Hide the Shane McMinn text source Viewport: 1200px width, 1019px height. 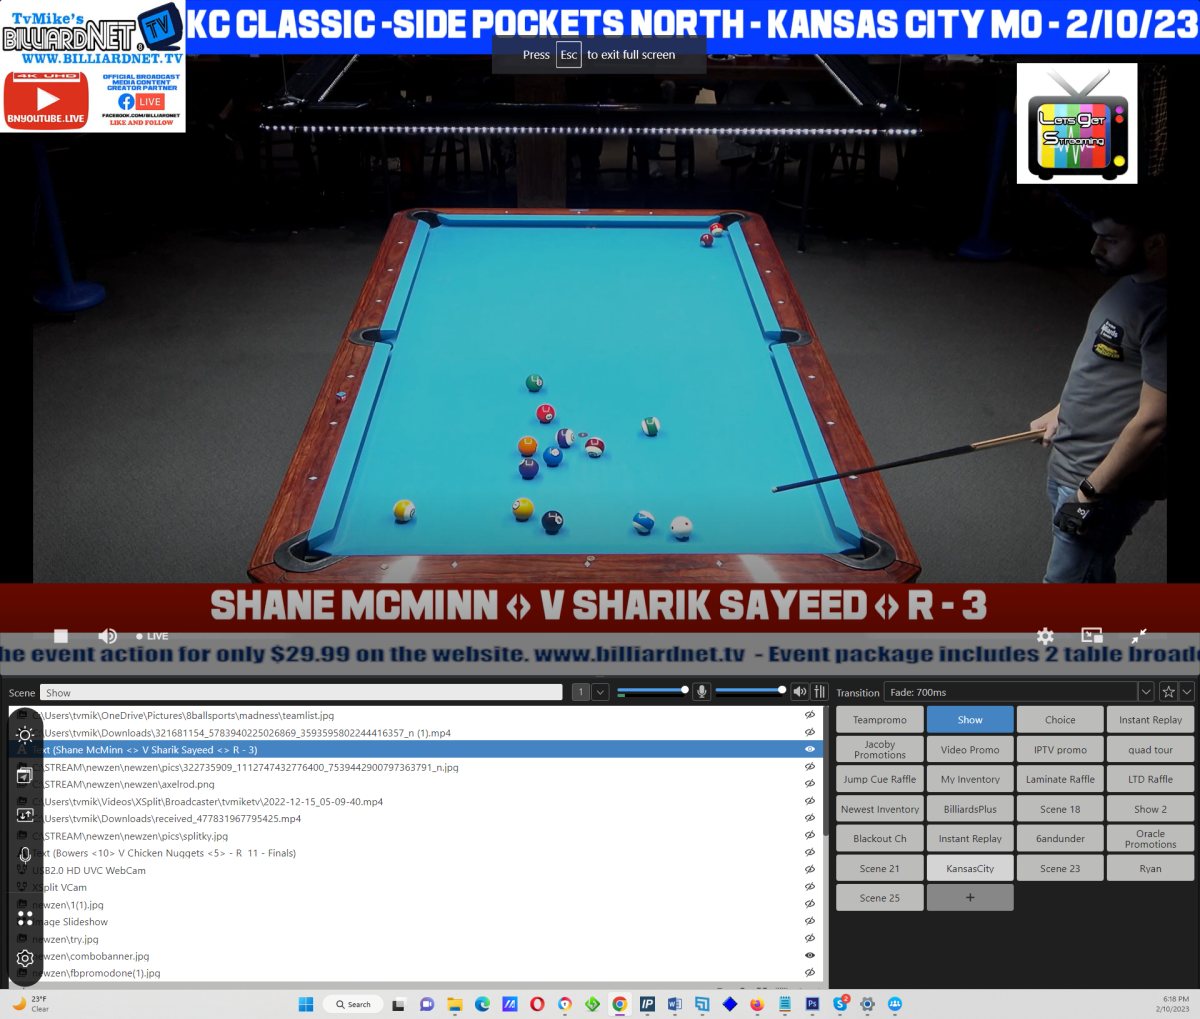pyautogui.click(x=809, y=750)
